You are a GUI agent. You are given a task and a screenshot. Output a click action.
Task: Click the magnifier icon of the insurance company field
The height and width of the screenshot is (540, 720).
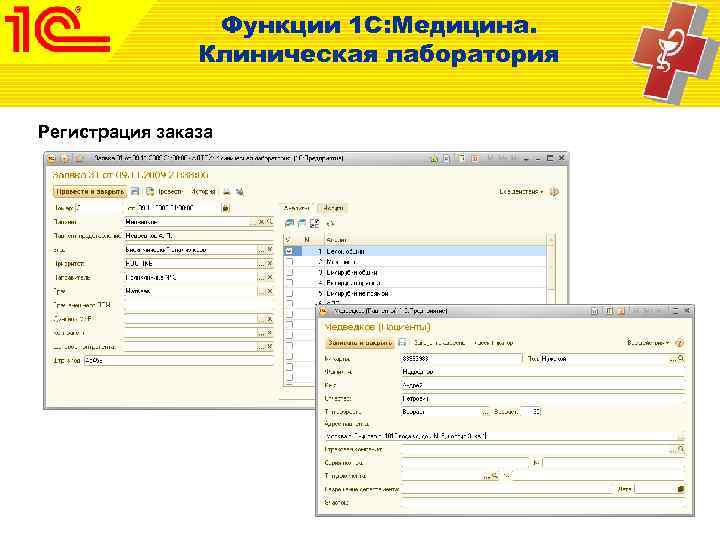[681, 450]
